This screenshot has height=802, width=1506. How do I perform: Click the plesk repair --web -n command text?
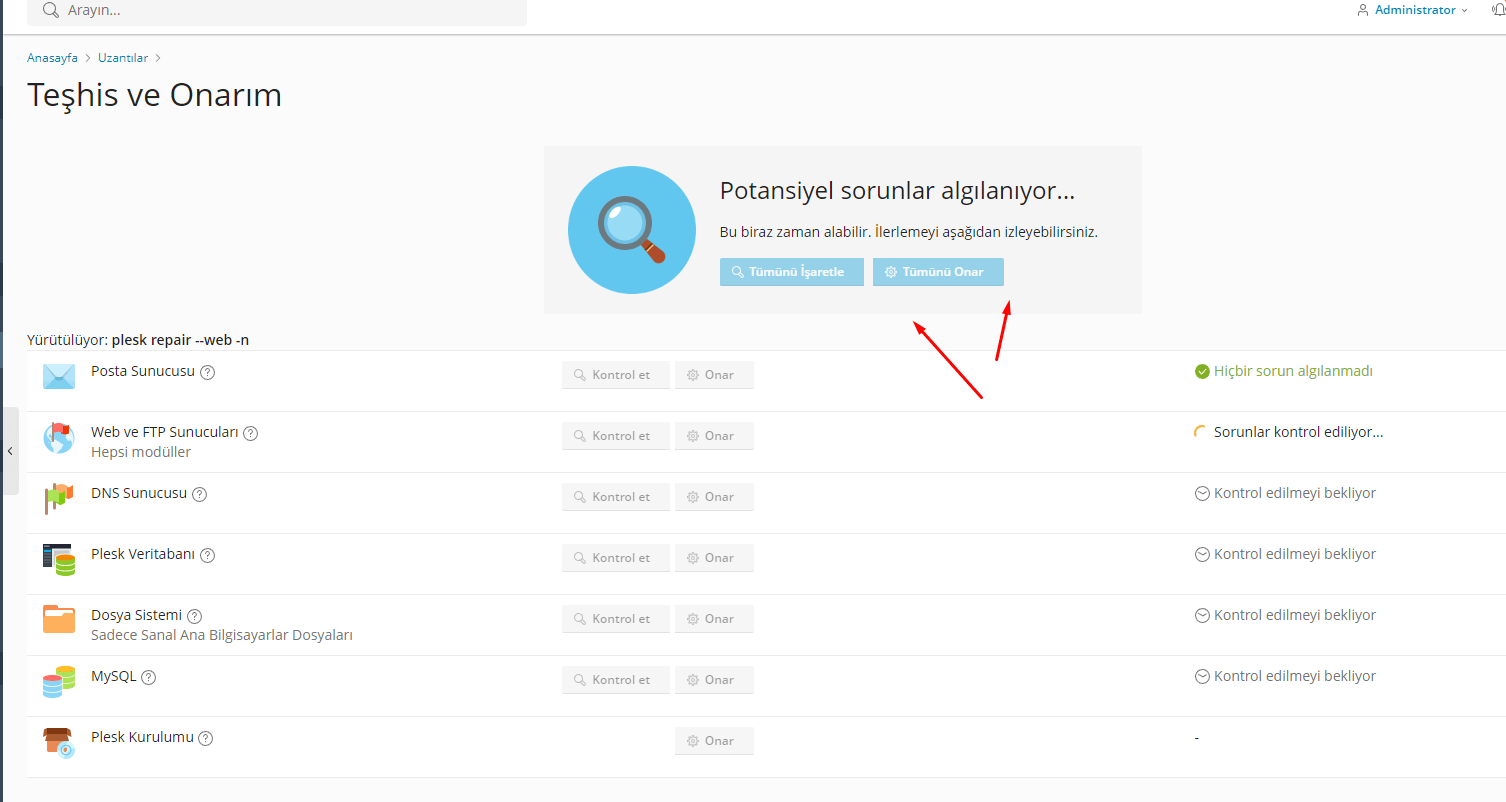pyautogui.click(x=180, y=340)
